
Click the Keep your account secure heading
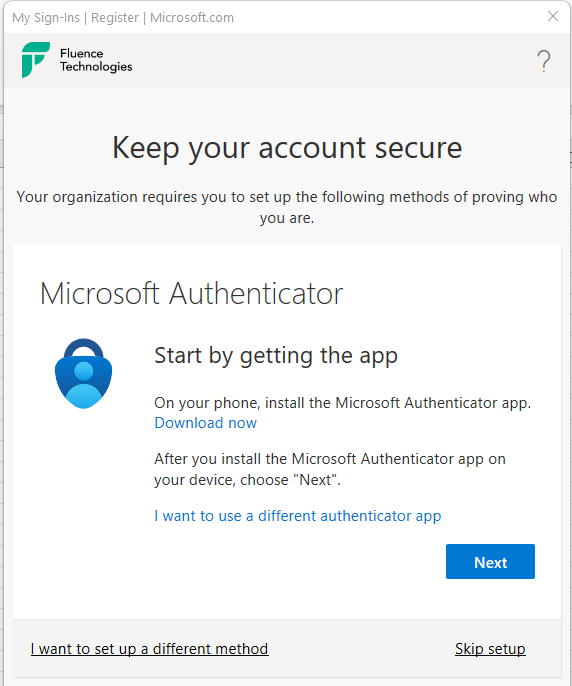[287, 148]
